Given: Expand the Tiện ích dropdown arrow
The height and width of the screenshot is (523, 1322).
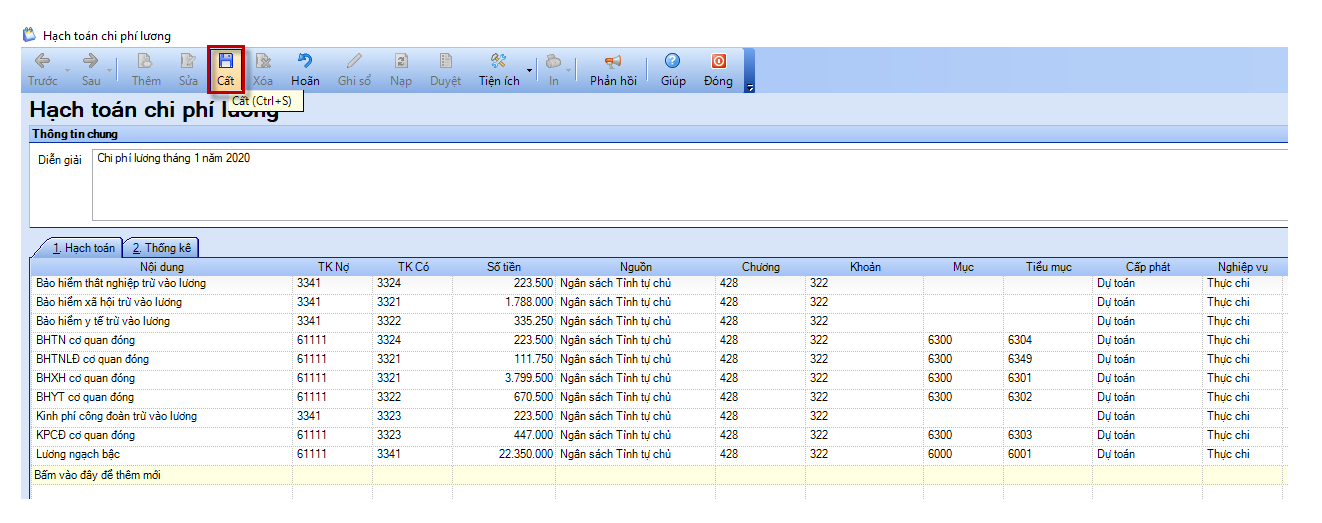Looking at the screenshot, I should 529,70.
